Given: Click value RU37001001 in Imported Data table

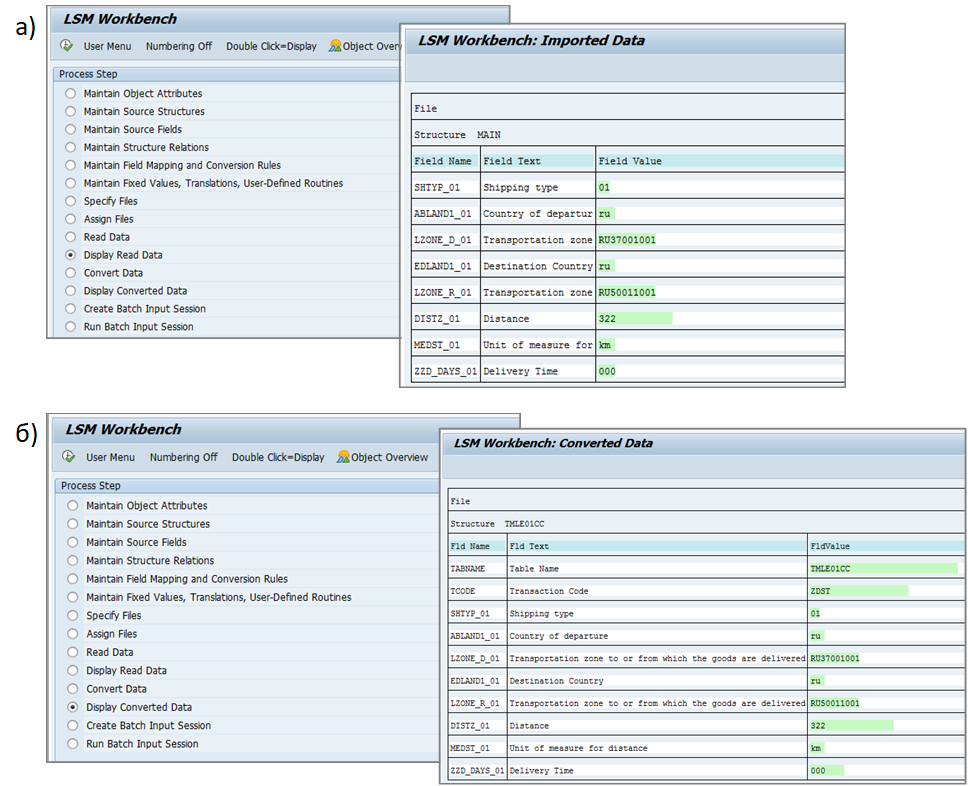Looking at the screenshot, I should 627,240.
